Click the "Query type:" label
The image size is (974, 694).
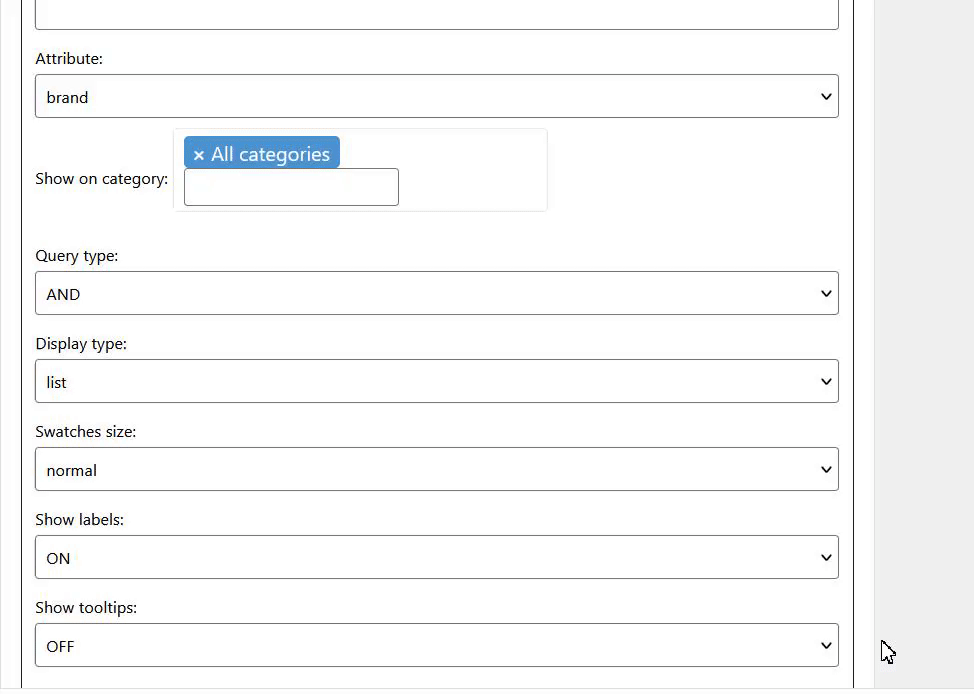(77, 256)
